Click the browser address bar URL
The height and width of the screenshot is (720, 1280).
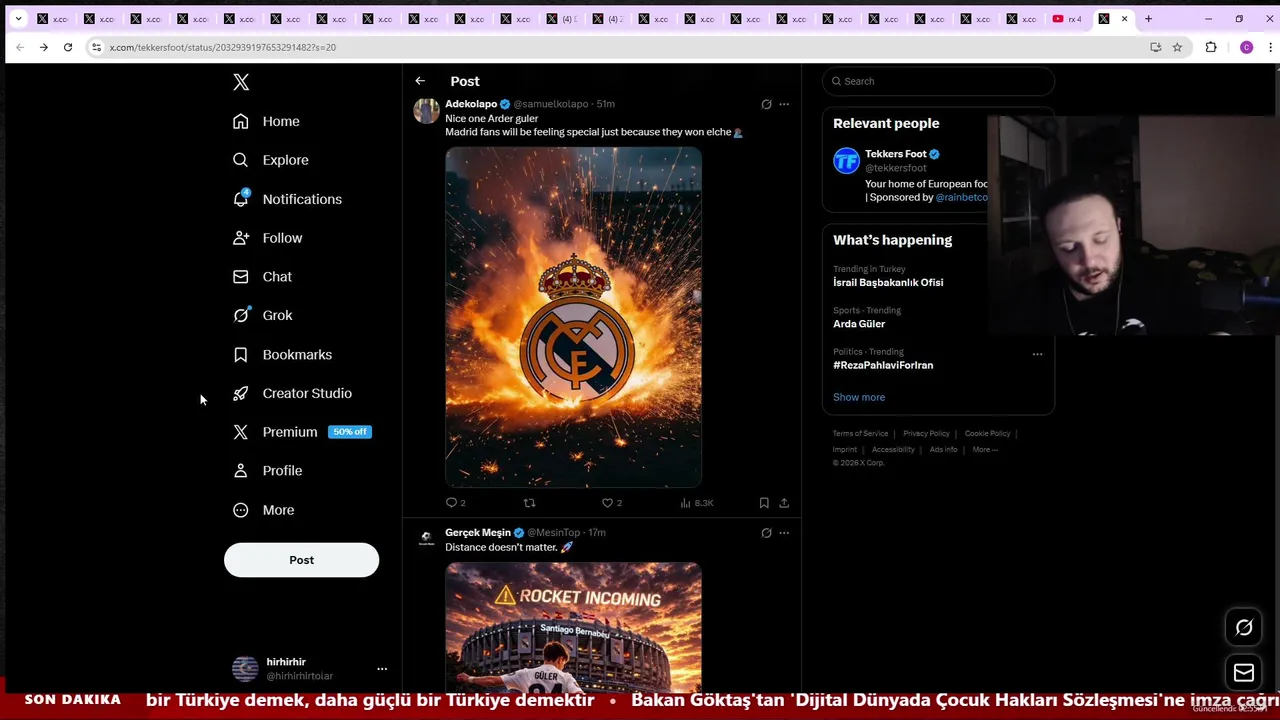tap(223, 47)
